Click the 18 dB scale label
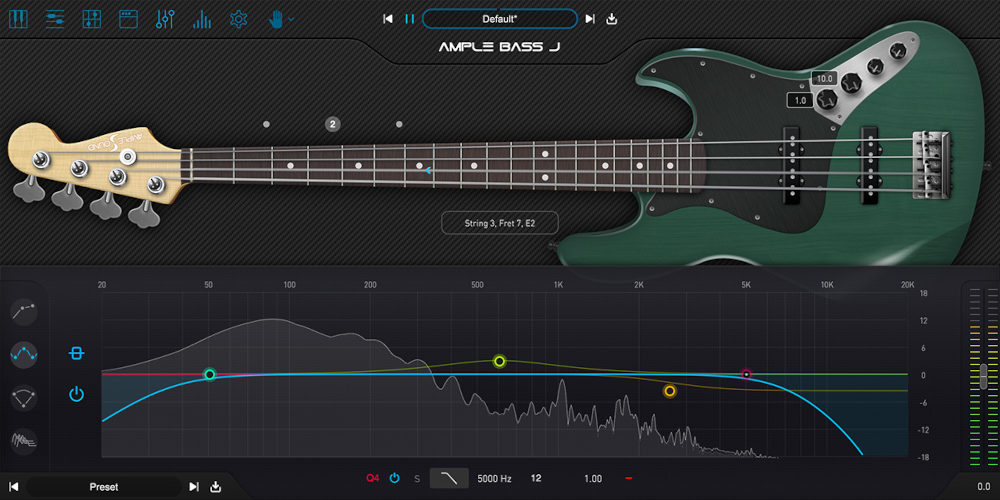 tap(923, 293)
